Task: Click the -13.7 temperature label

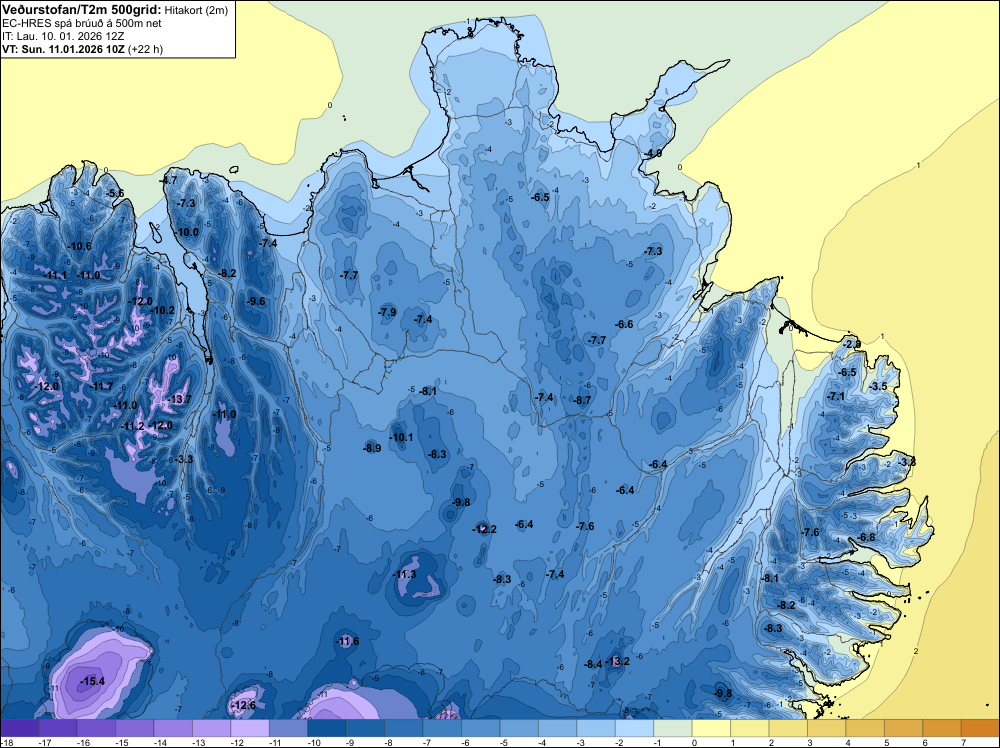Action: pyautogui.click(x=179, y=399)
